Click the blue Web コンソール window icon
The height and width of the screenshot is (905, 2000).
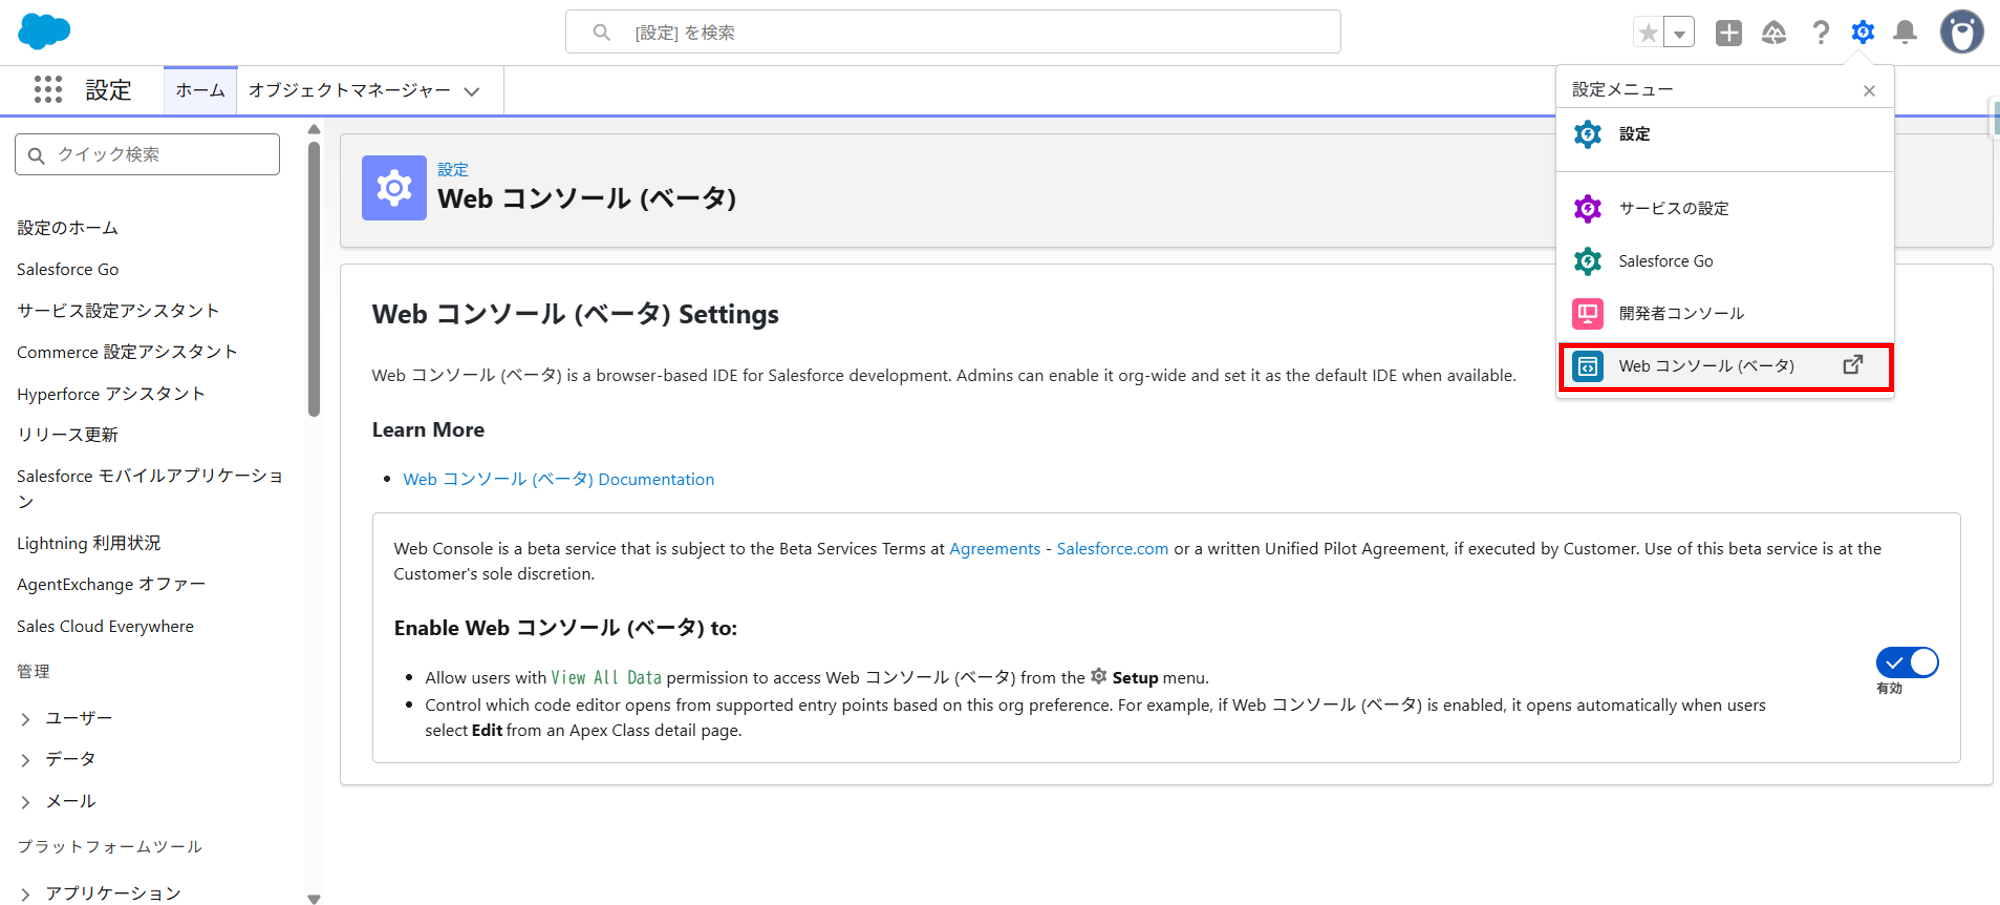click(x=1587, y=366)
